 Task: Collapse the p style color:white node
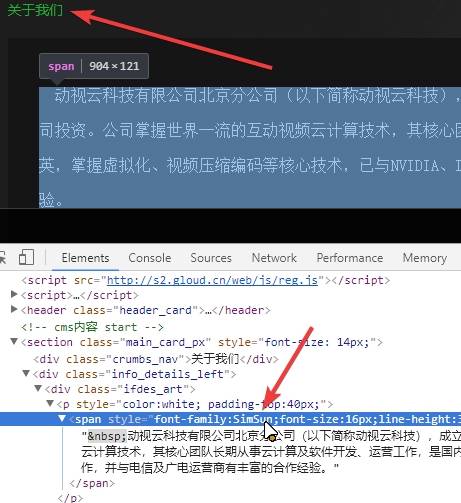(x=50, y=403)
